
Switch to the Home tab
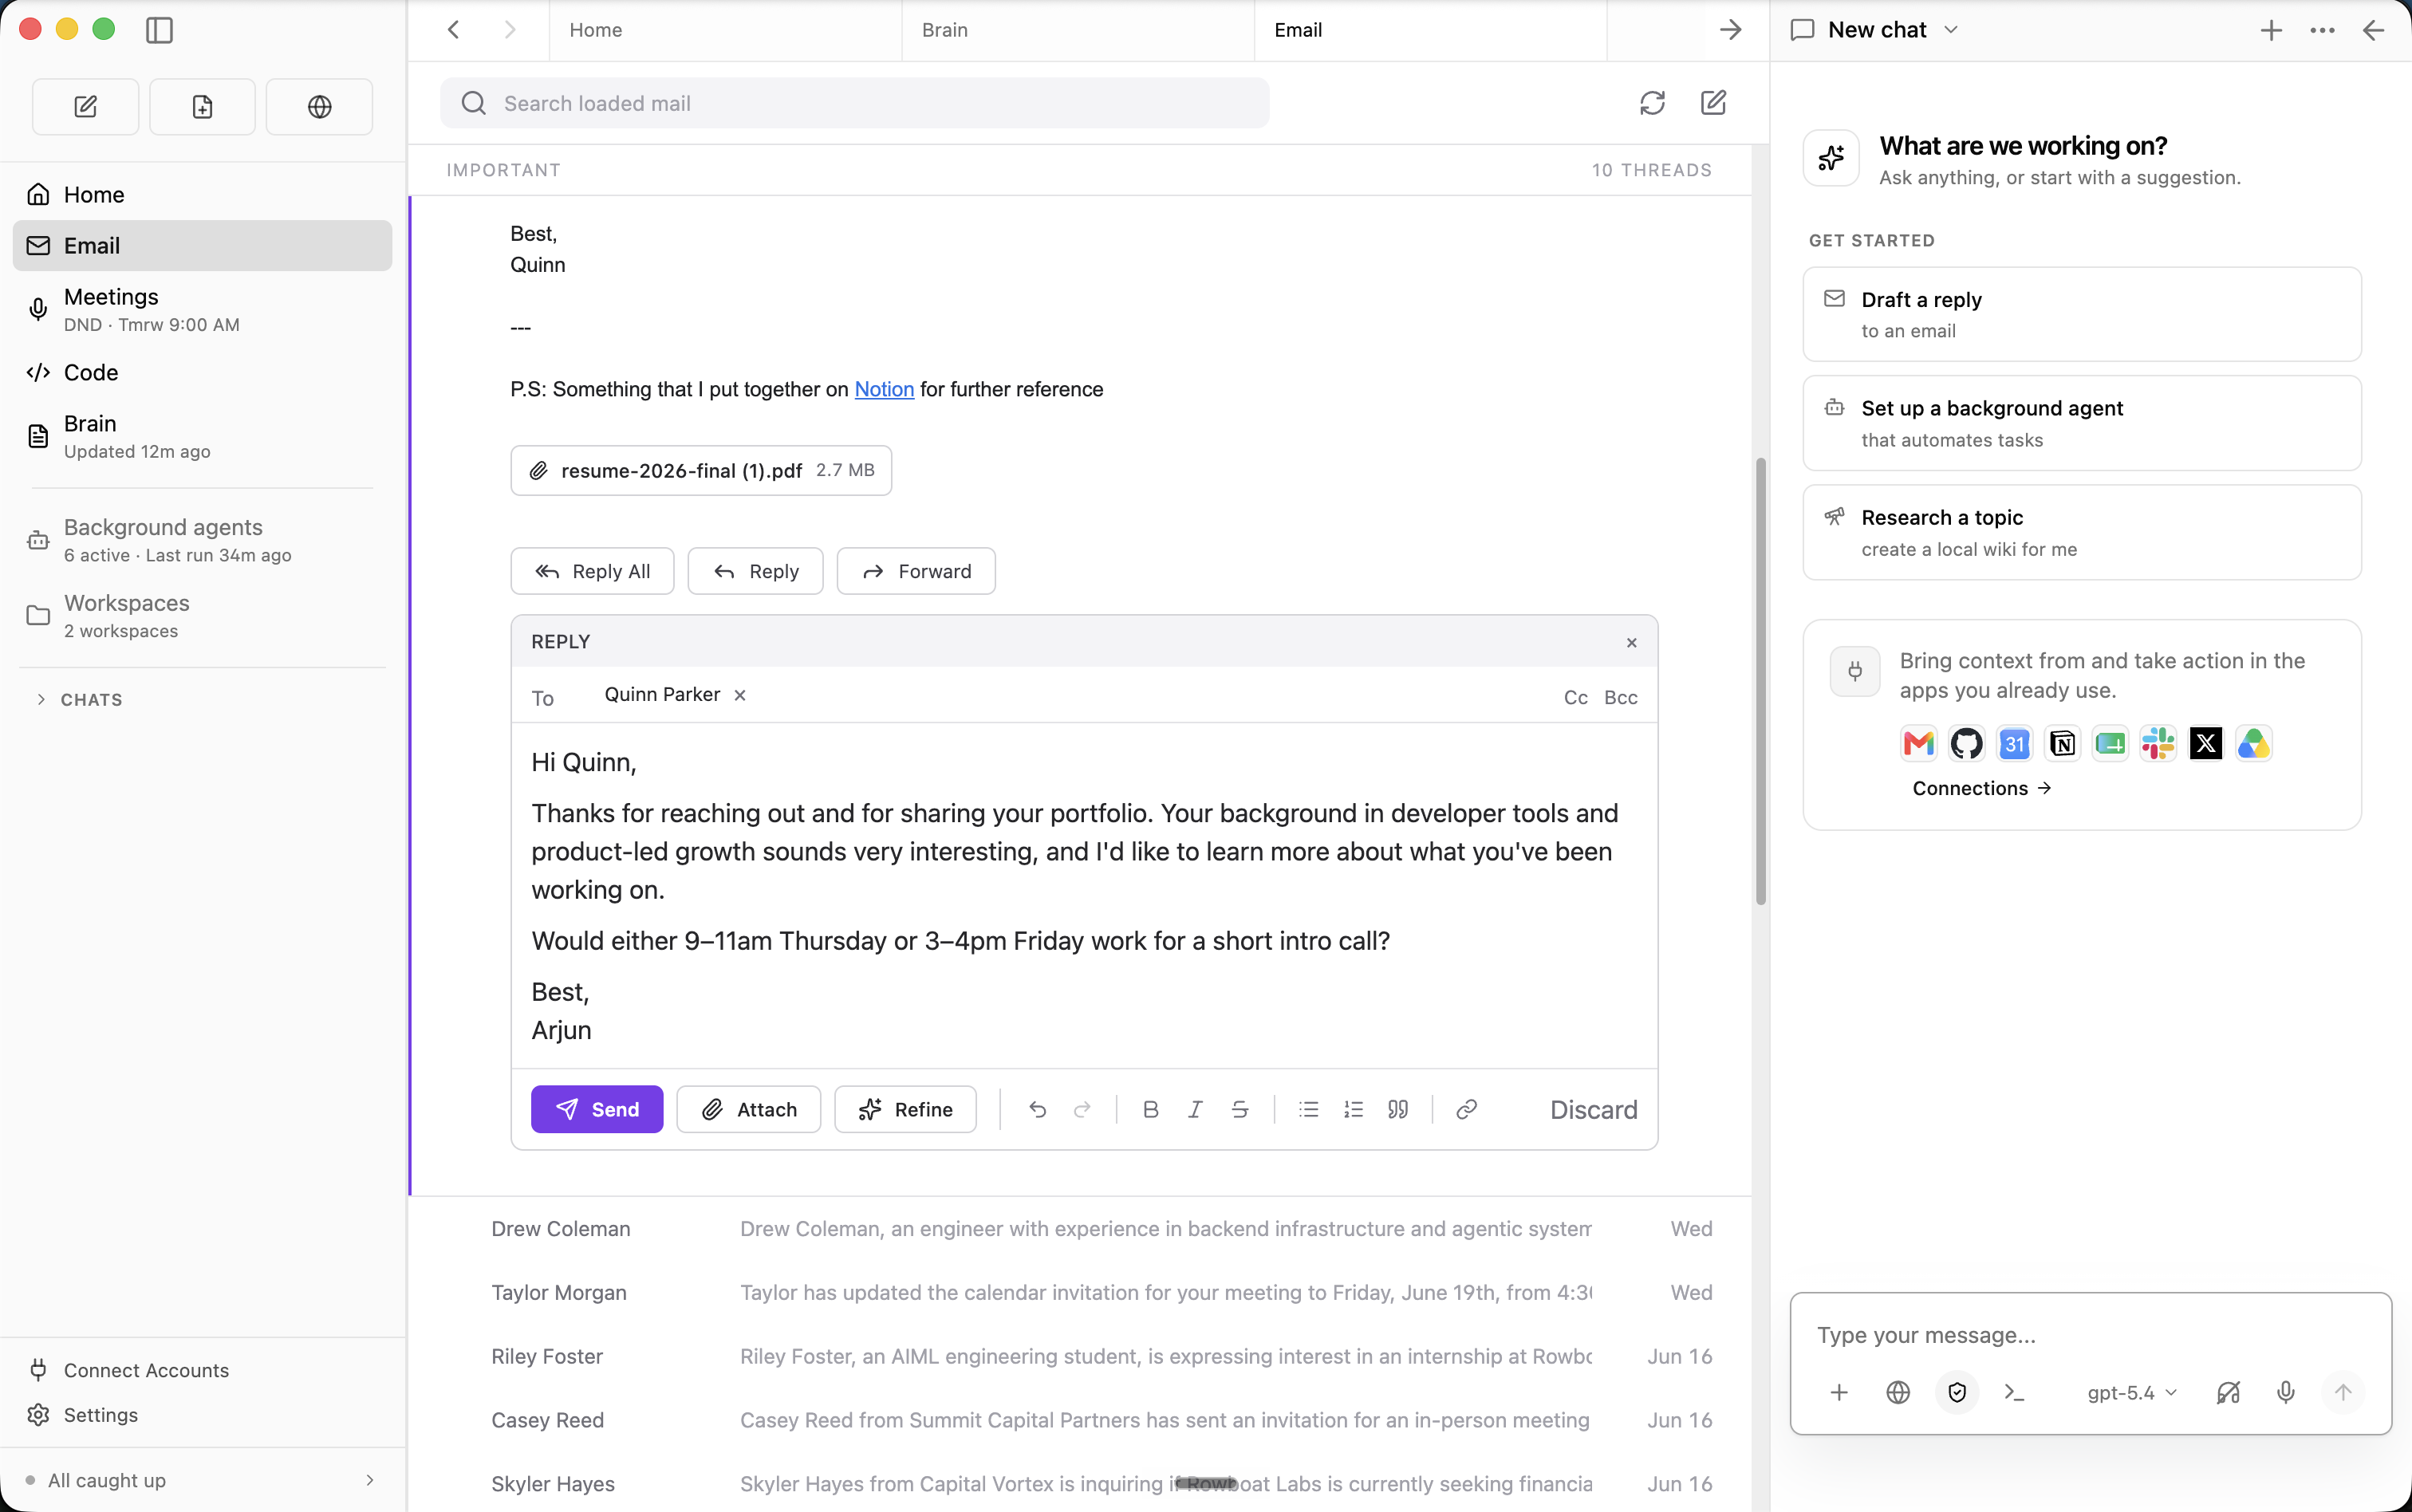pyautogui.click(x=725, y=30)
